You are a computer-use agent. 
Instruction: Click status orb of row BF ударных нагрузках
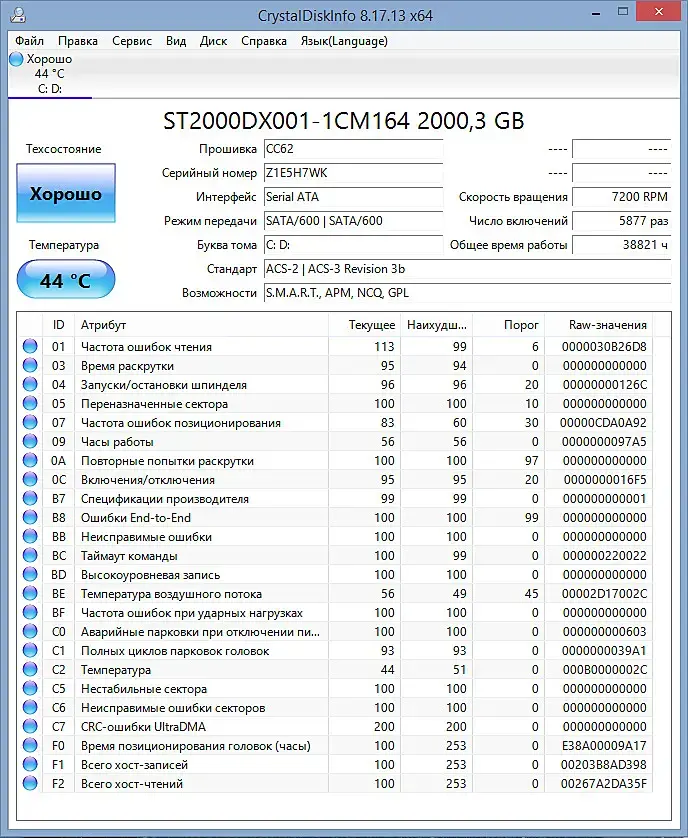30,612
